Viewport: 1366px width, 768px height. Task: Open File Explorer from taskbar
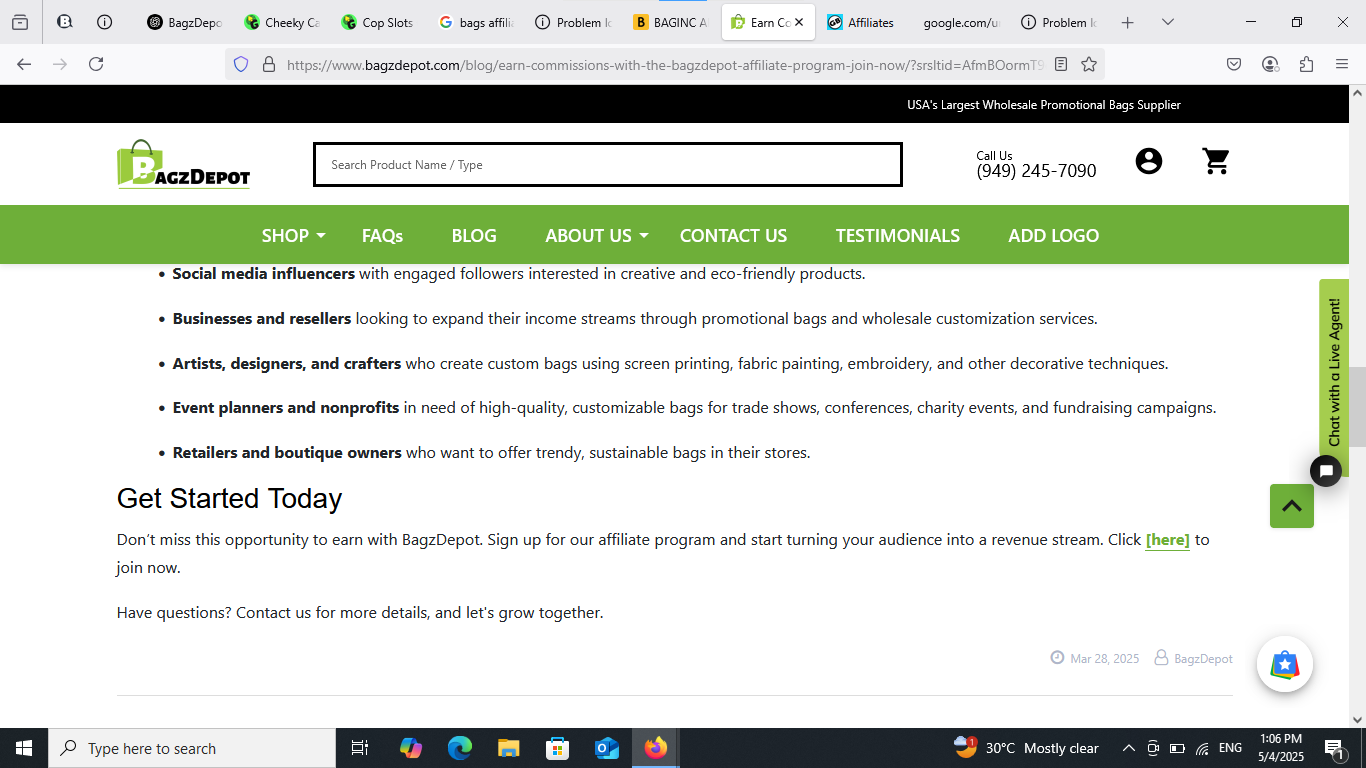click(x=509, y=748)
